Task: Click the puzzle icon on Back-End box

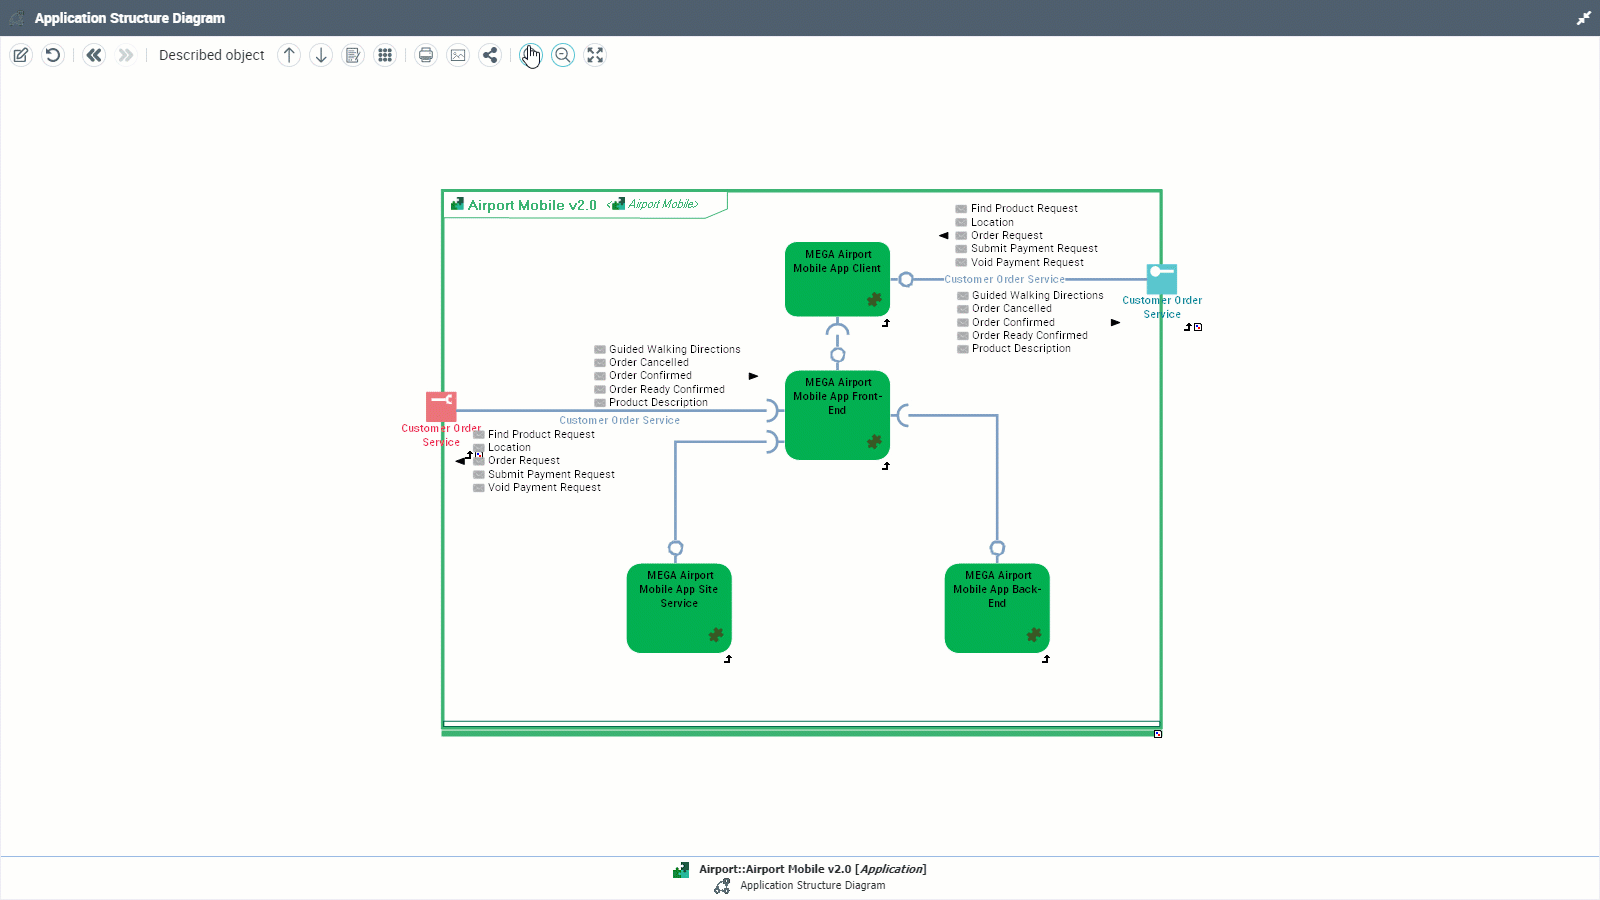Action: point(1034,635)
